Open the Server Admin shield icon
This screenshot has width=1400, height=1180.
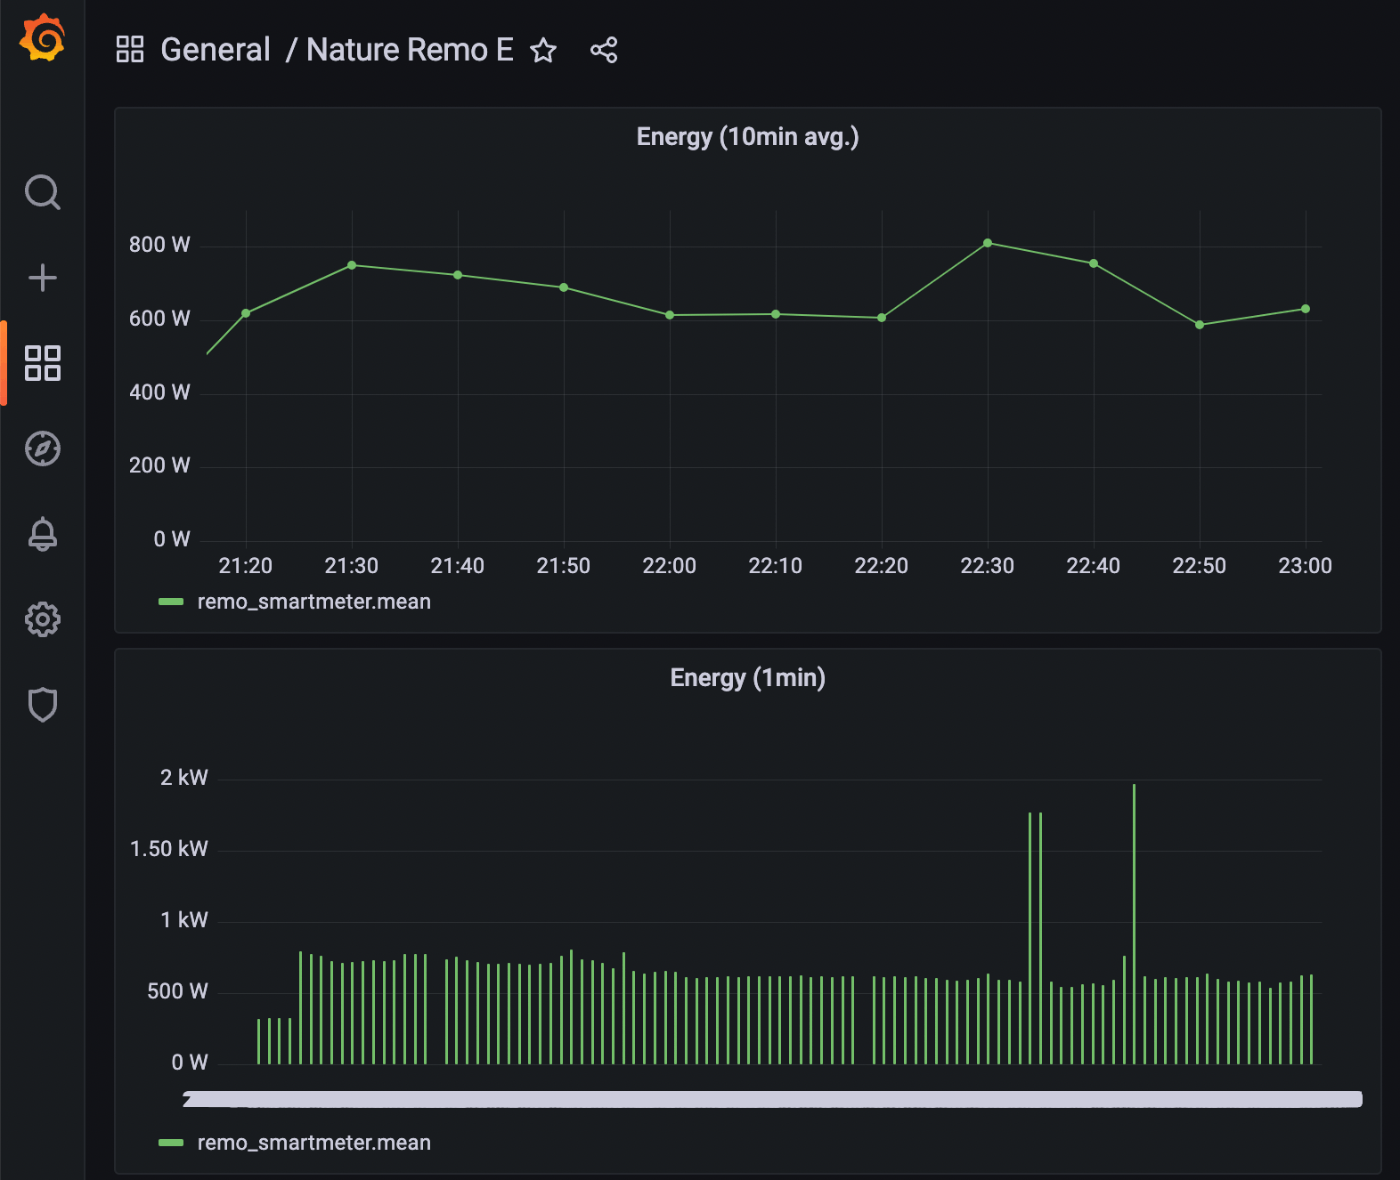tap(43, 705)
